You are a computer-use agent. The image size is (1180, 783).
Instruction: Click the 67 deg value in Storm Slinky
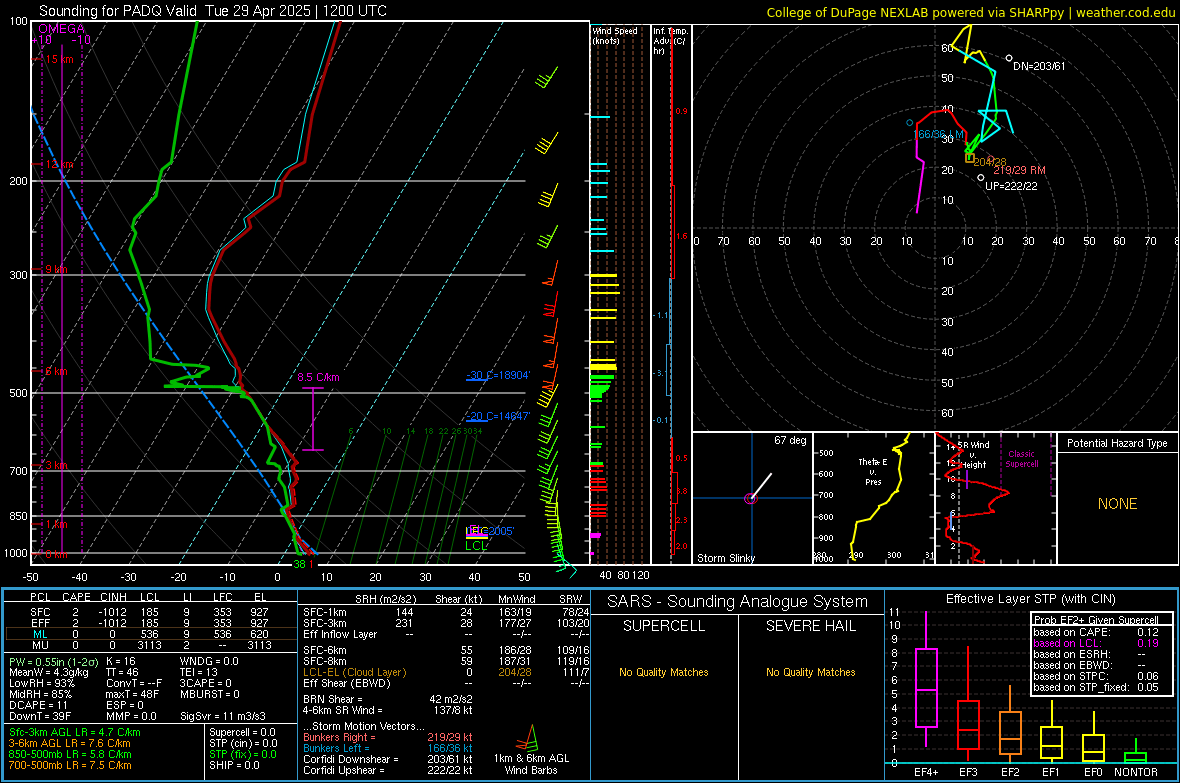tap(790, 440)
